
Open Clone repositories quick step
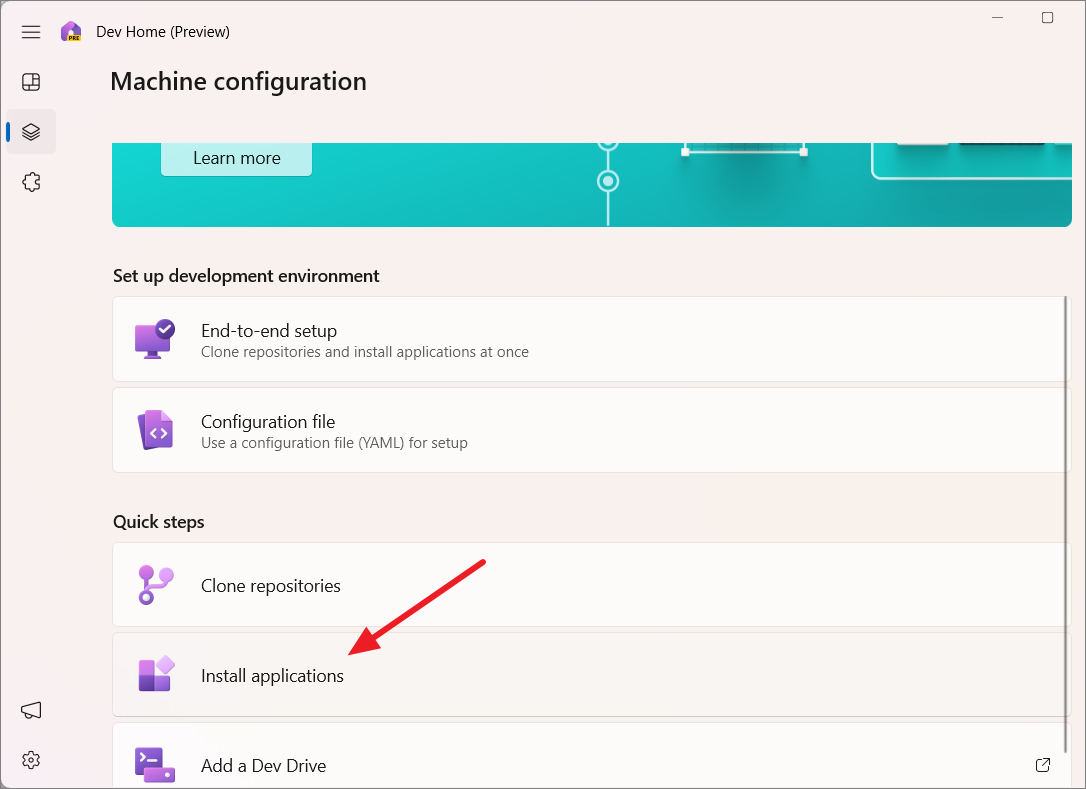(x=591, y=585)
